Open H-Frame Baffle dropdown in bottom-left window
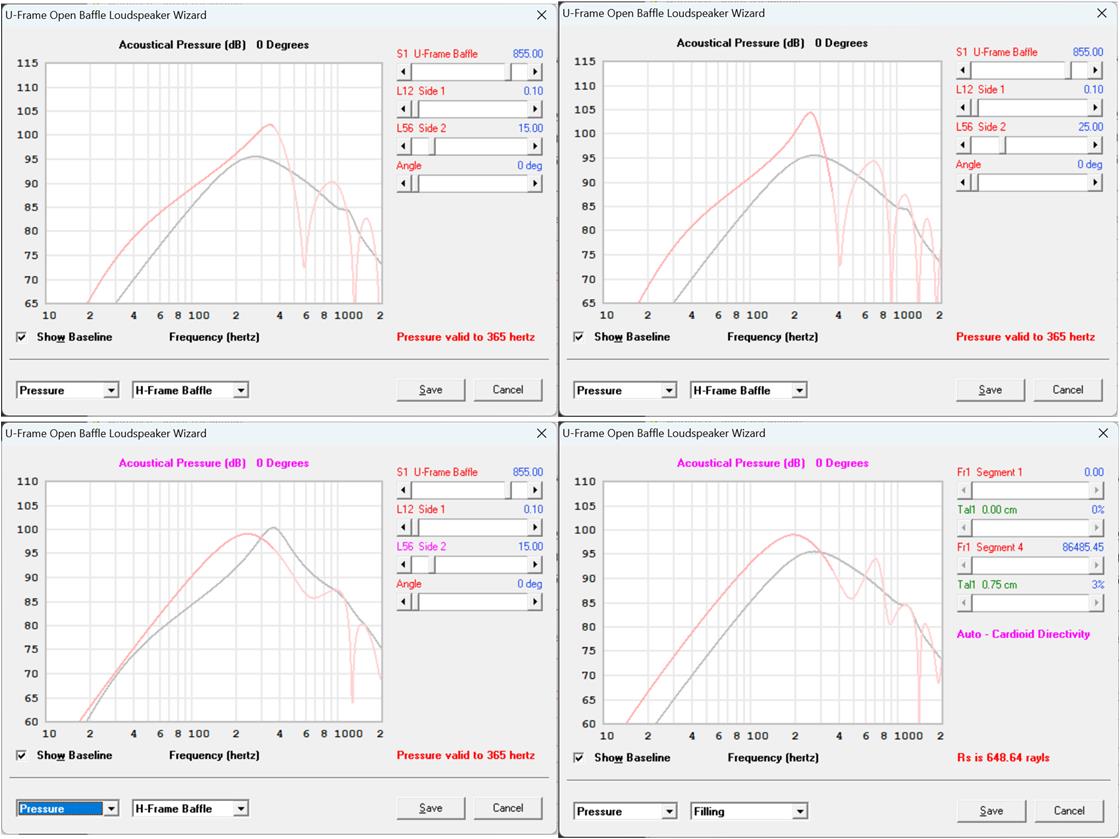Image resolution: width=1120 pixels, height=839 pixels. [x=241, y=809]
